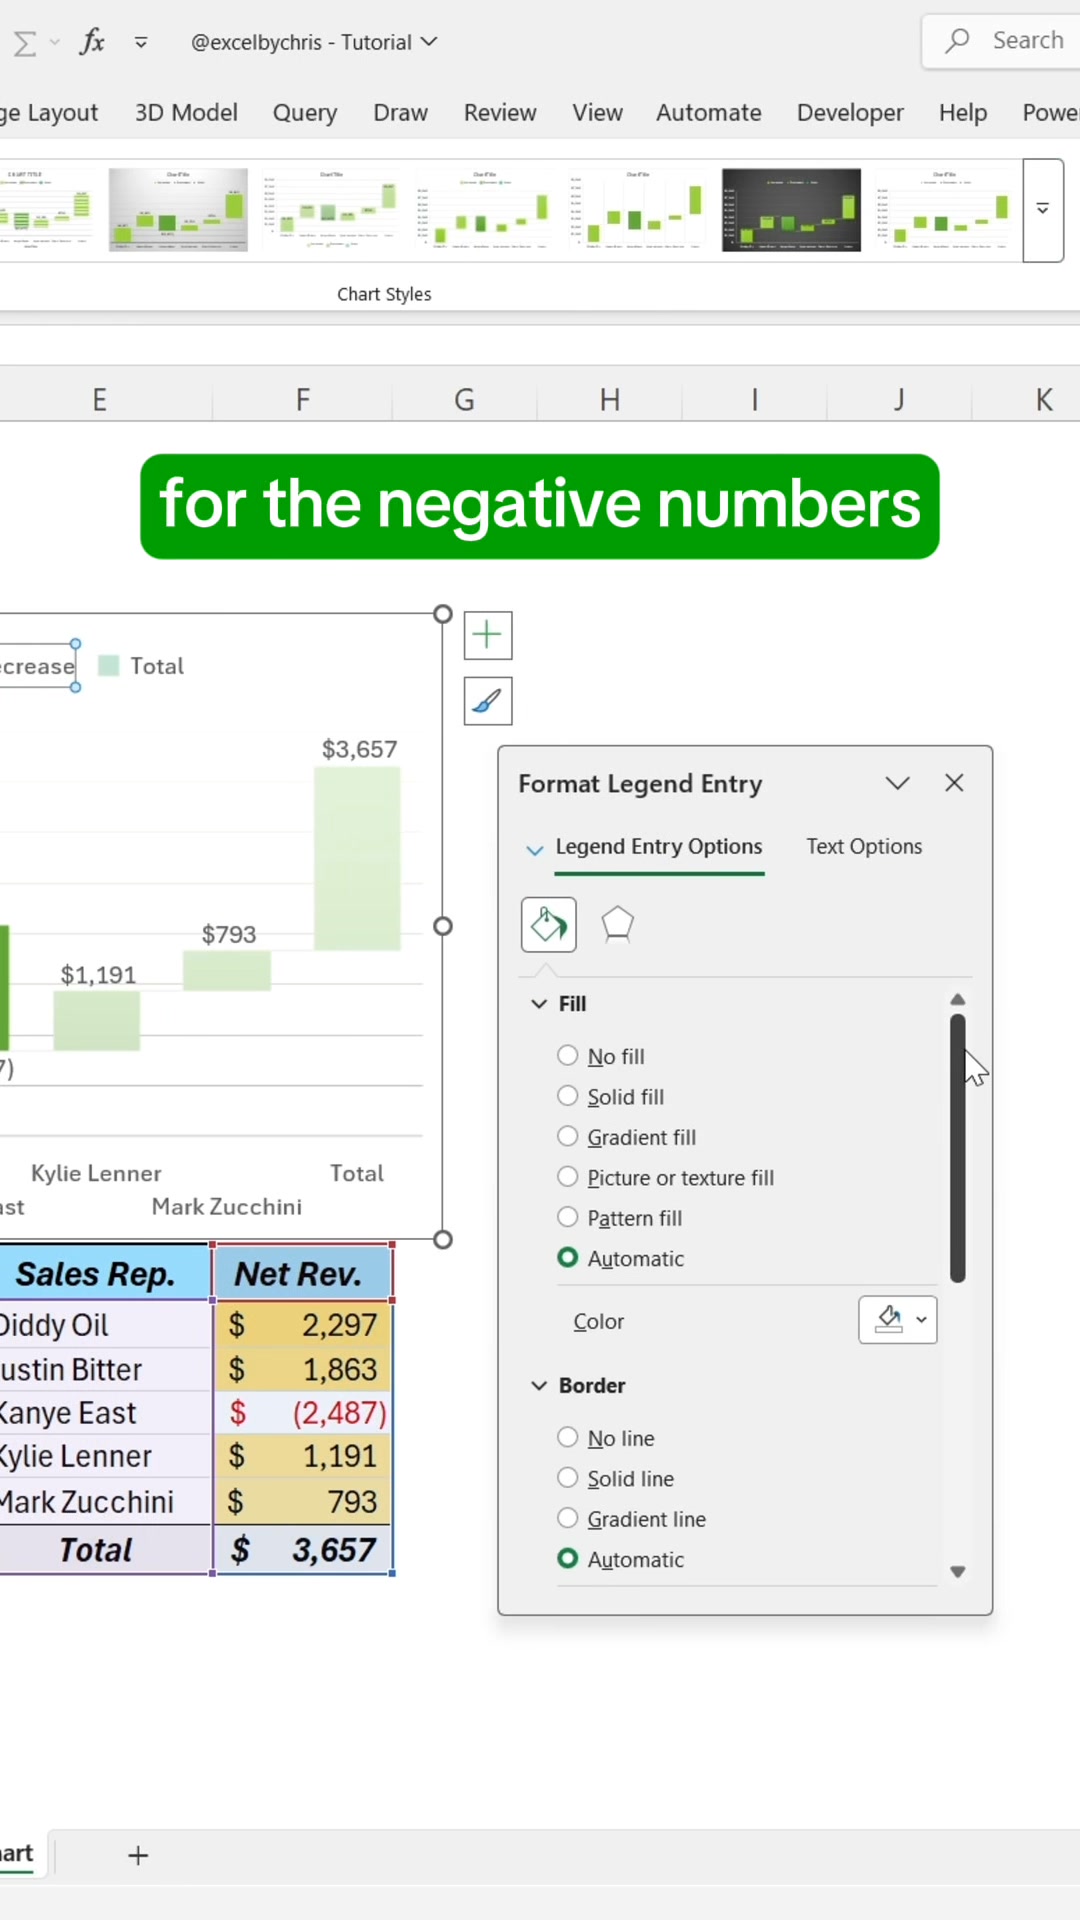Select the Total row value 3,657
1080x1920 pixels.
tap(302, 1550)
